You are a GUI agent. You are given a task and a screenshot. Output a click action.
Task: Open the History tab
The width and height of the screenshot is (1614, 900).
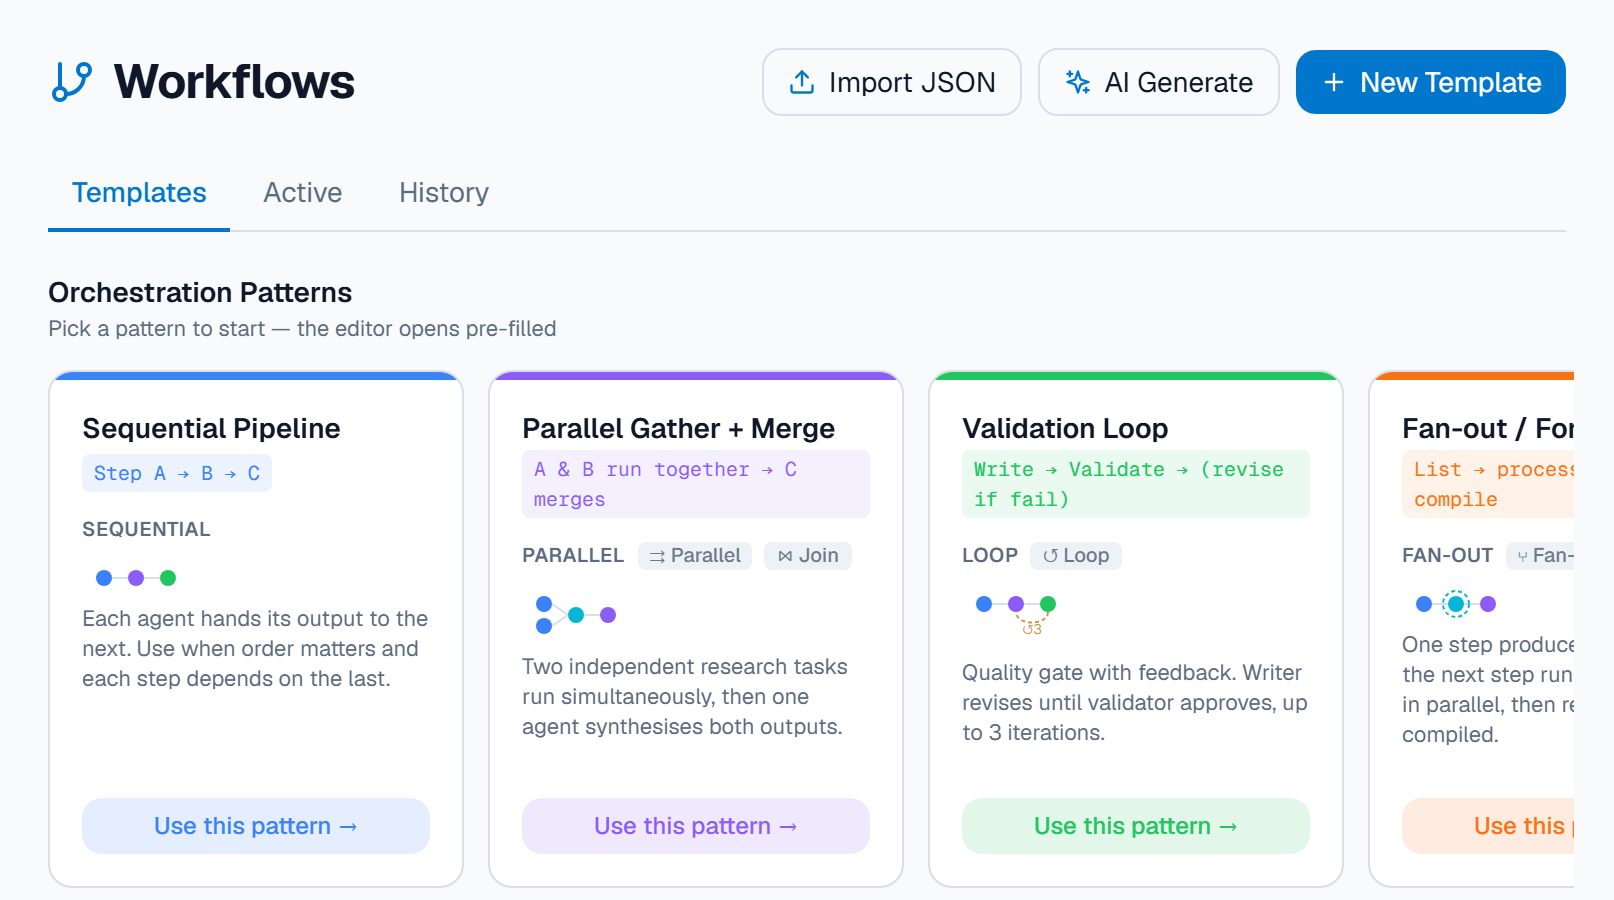[x=444, y=193]
